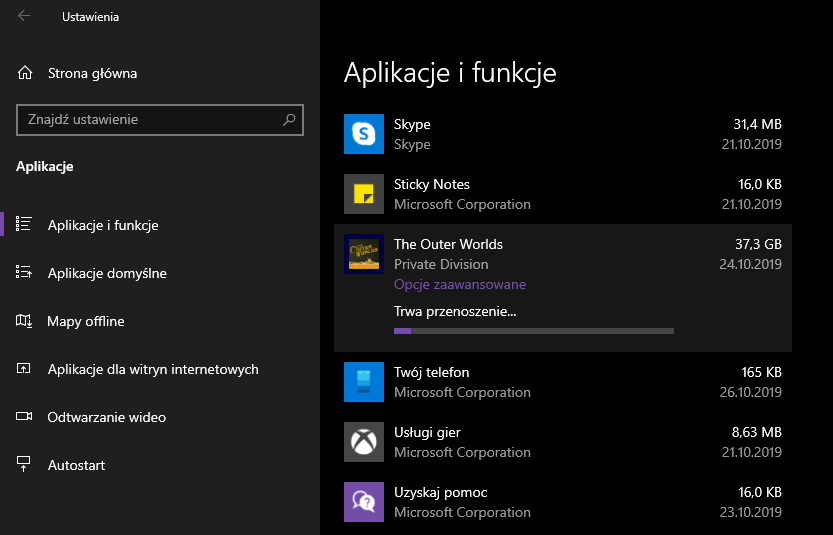Click the 24.10.2019 install date
Screen dimensions: 833x535
click(x=751, y=265)
